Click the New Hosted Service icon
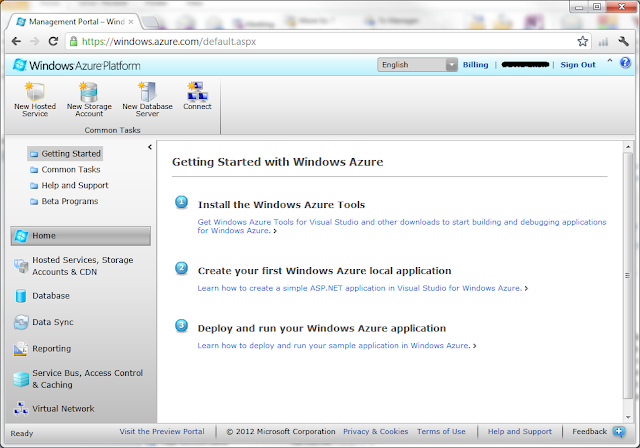Viewport: 640px width, 448px height. pyautogui.click(x=35, y=91)
